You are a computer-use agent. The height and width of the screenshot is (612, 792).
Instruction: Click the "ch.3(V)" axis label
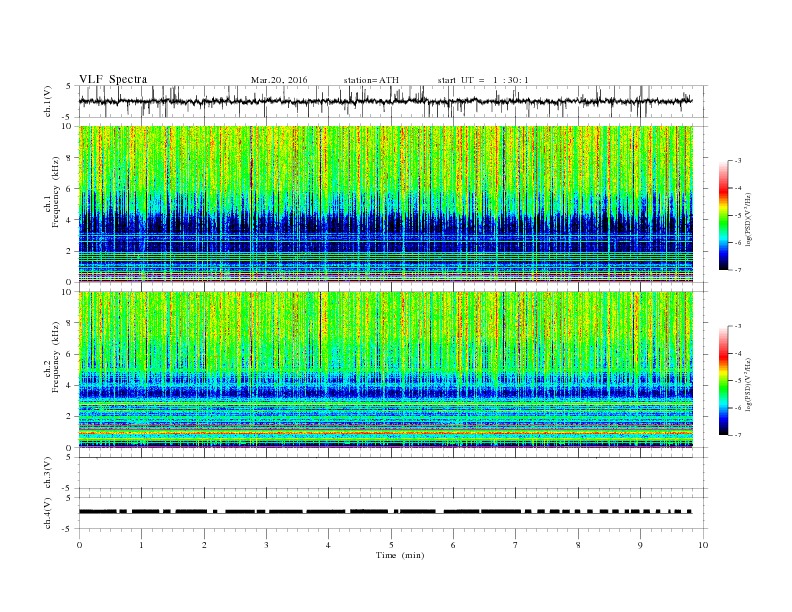pyautogui.click(x=48, y=473)
